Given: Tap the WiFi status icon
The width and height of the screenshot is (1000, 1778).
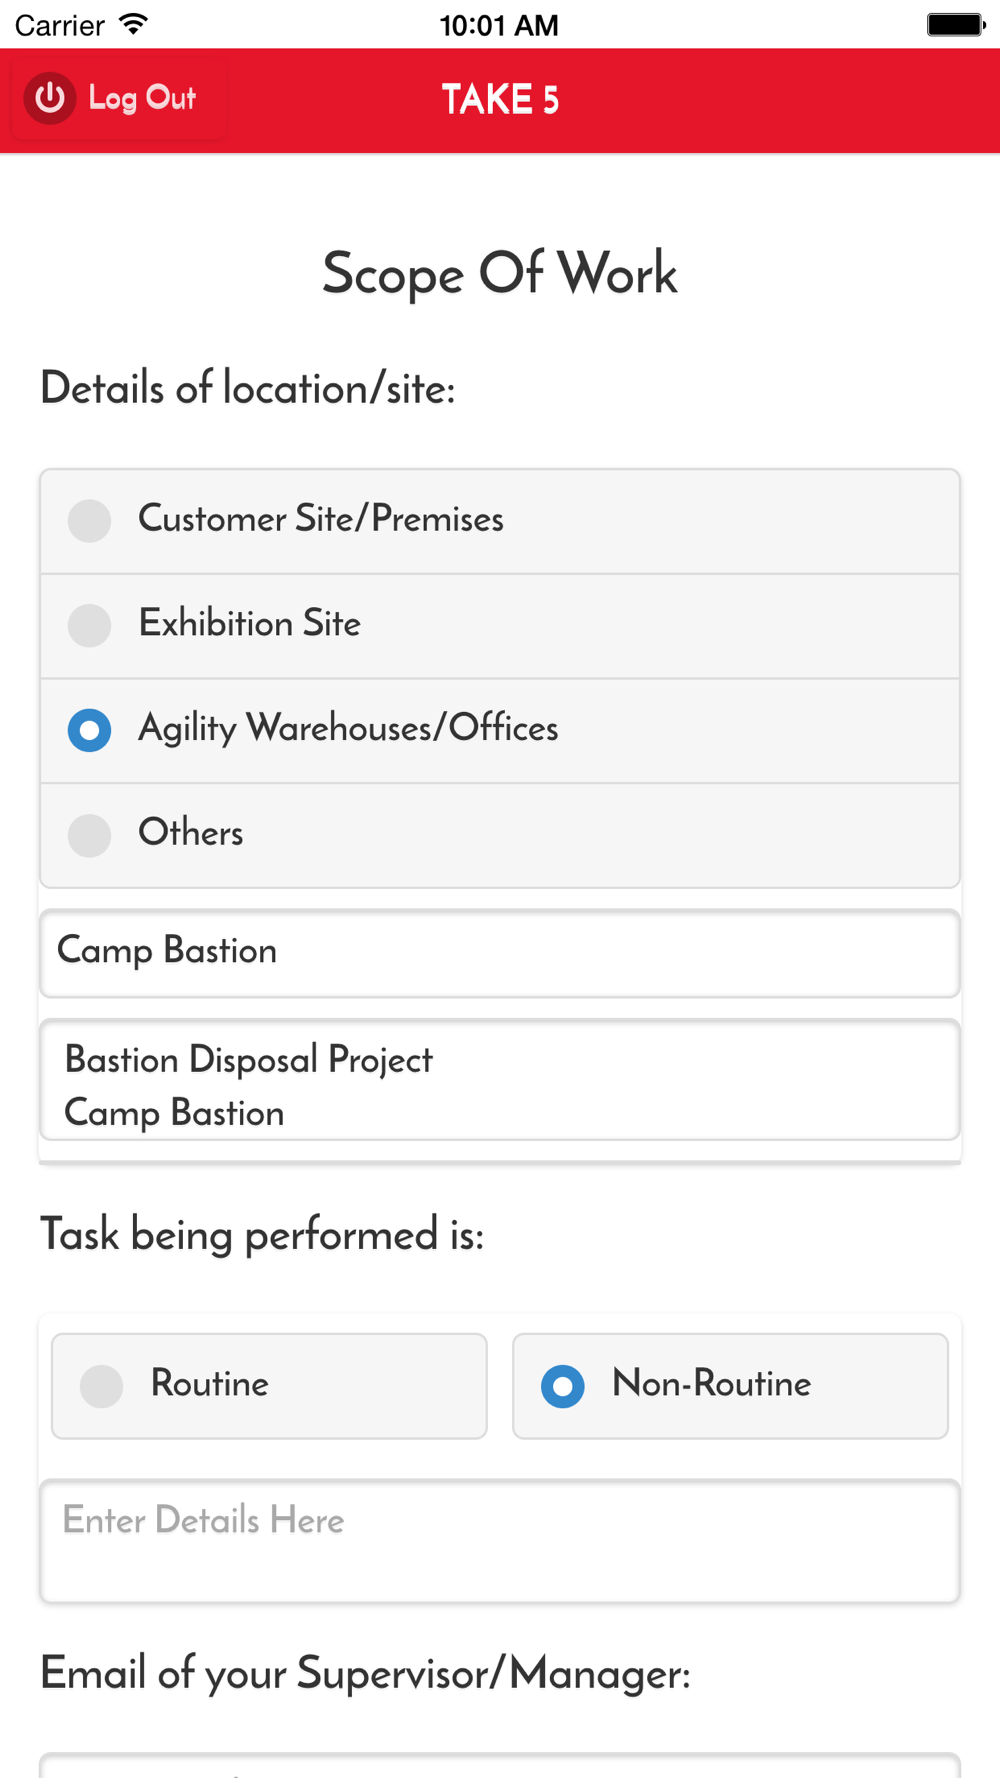Looking at the screenshot, I should coord(133,24).
